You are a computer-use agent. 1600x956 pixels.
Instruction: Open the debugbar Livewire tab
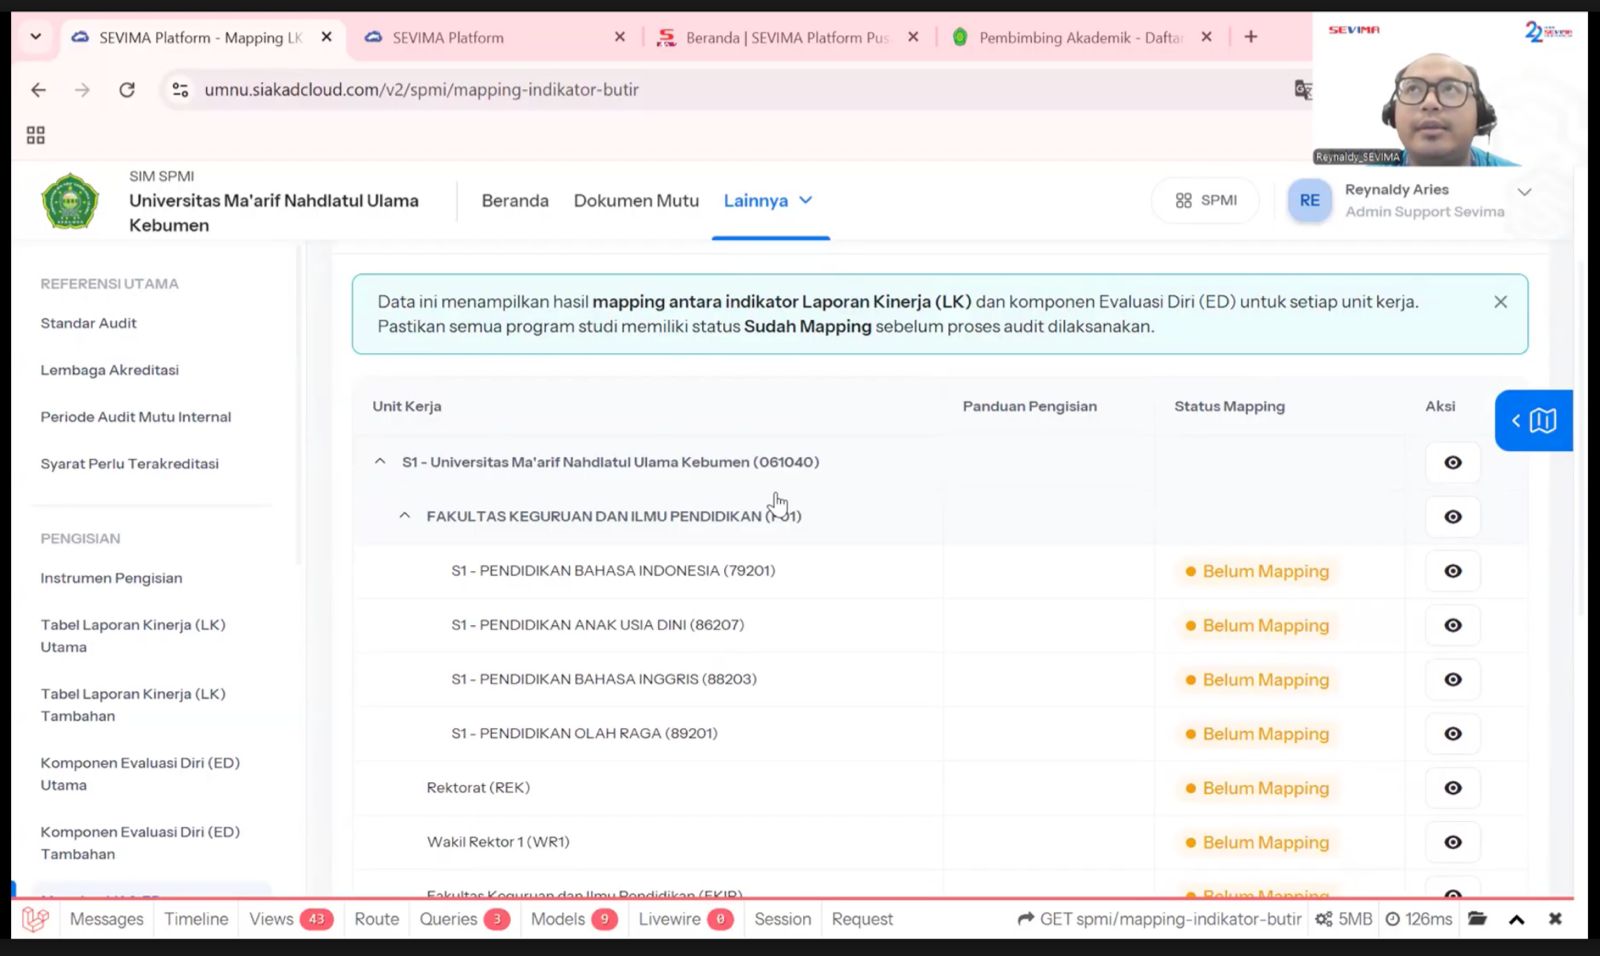(686, 919)
